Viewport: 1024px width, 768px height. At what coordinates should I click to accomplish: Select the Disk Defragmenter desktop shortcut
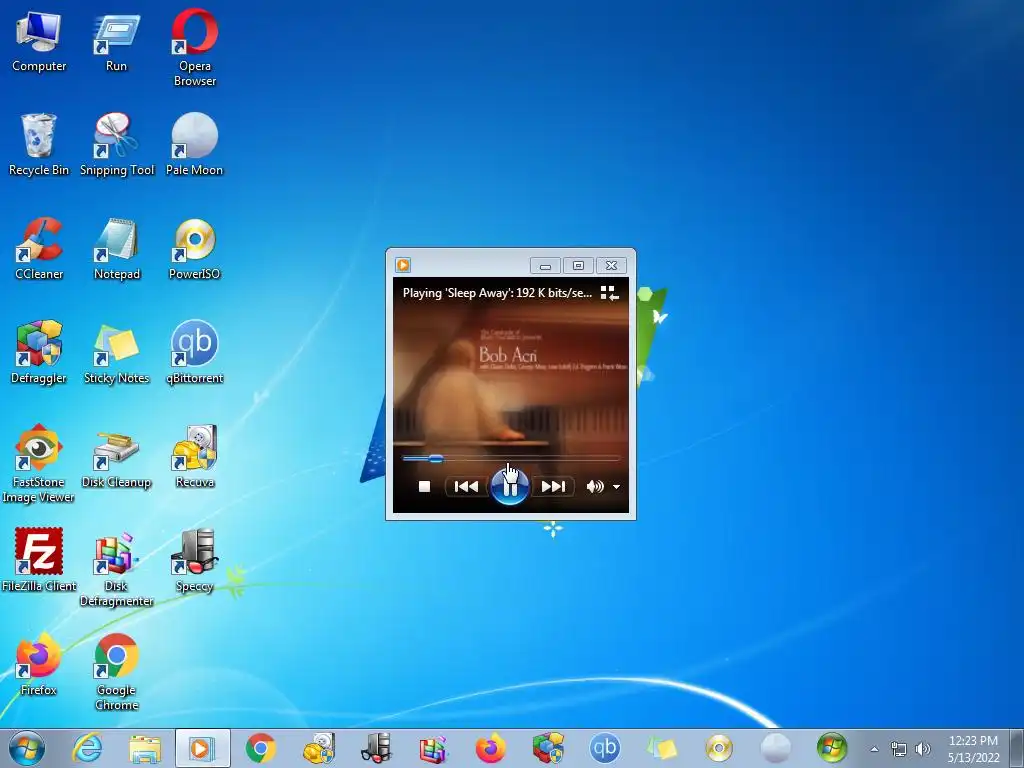[x=116, y=568]
